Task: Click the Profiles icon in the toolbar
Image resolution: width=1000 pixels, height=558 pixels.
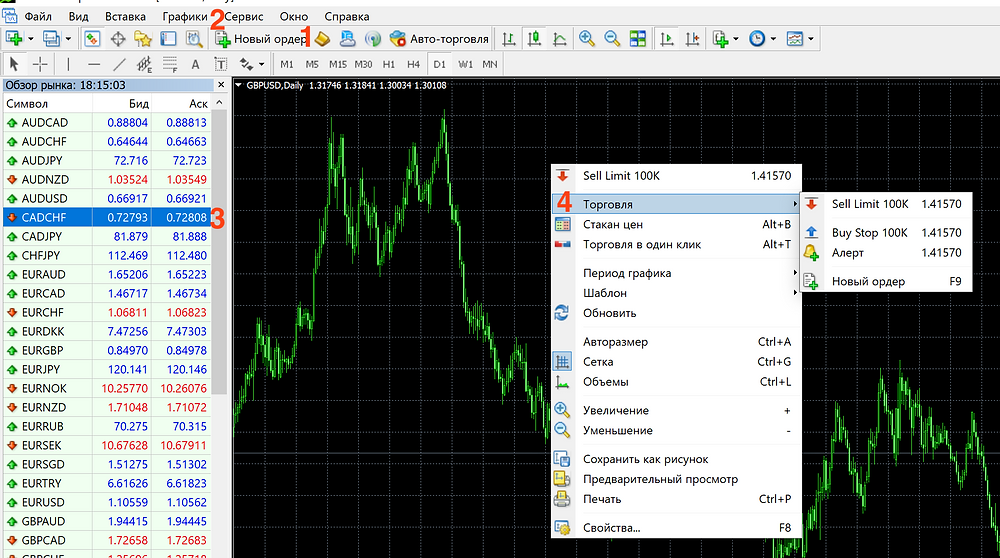Action: 51,39
